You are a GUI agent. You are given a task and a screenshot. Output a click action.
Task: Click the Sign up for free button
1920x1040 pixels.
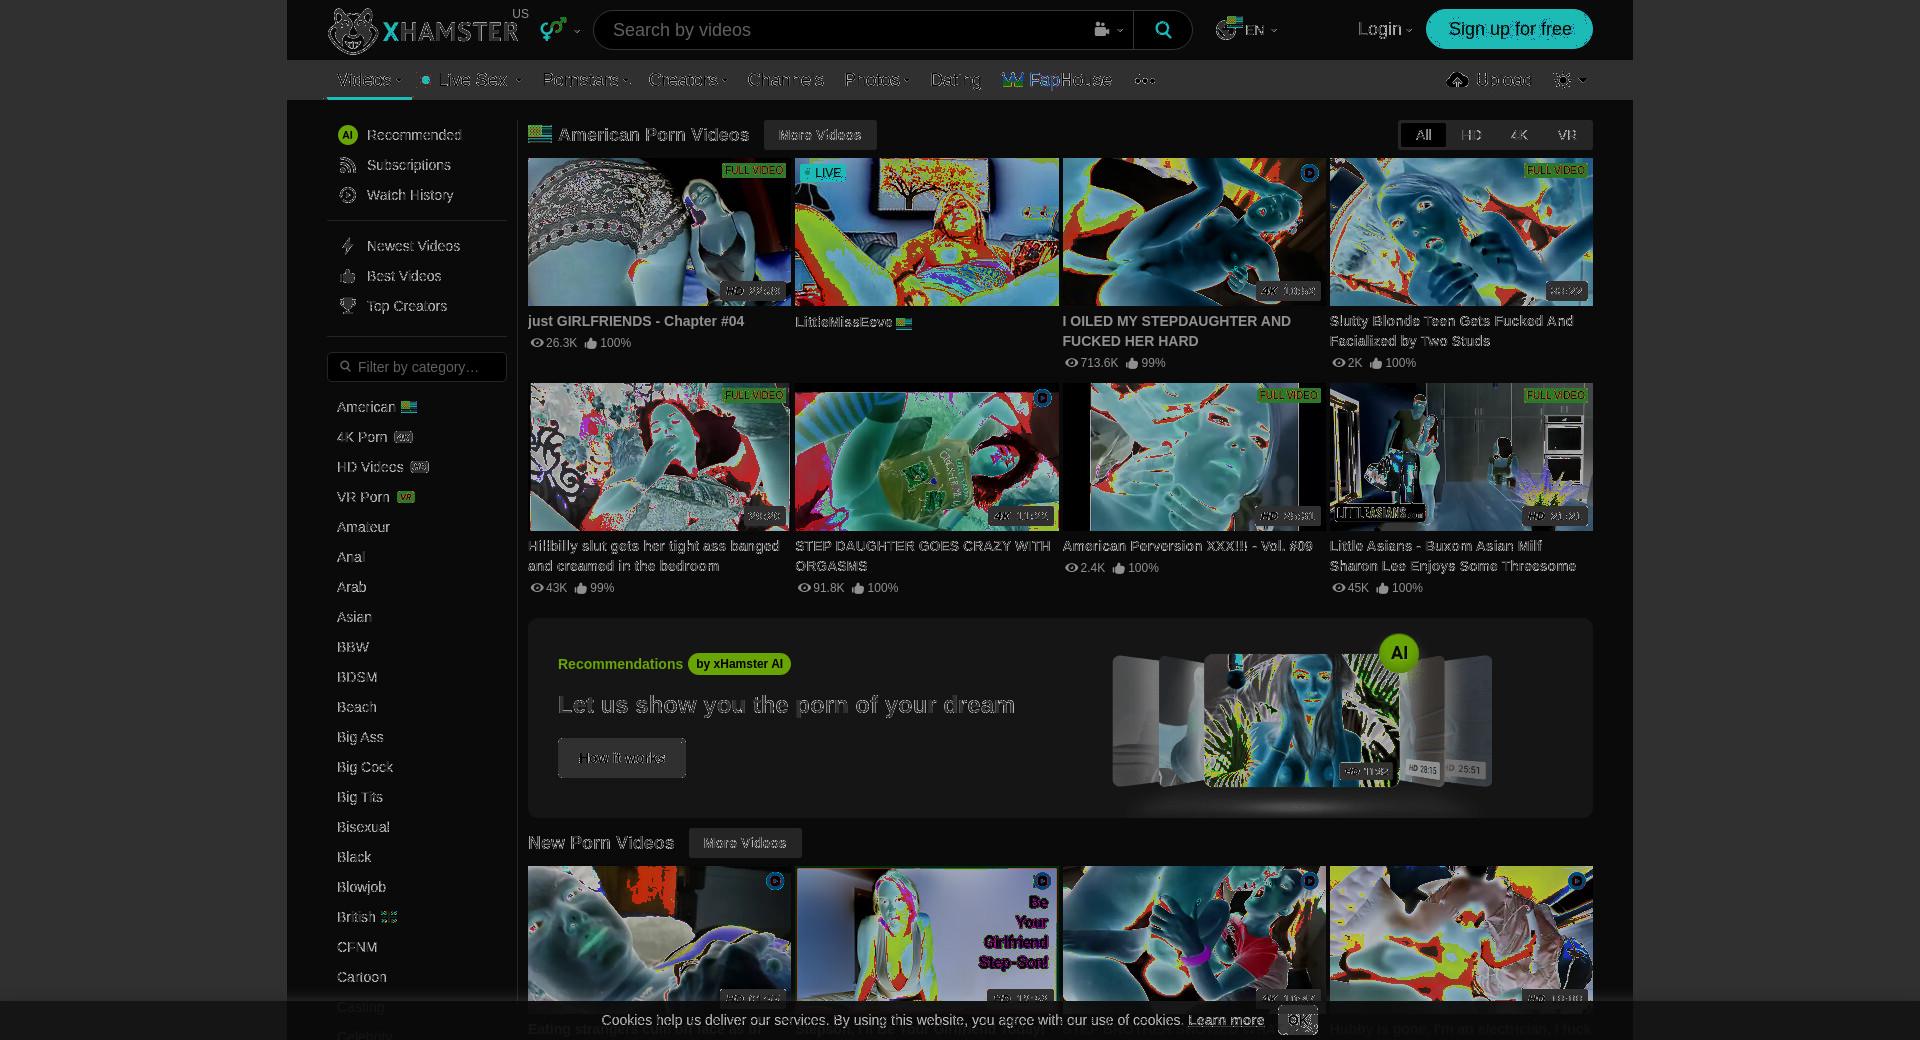pos(1509,29)
